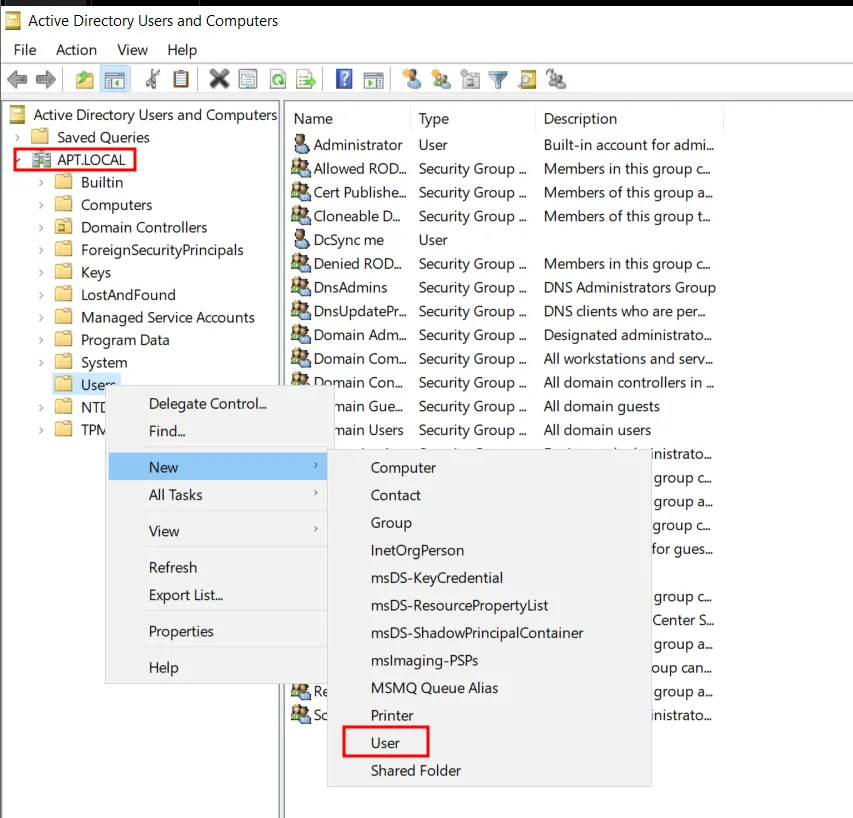
Task: Expand the Managed Service Accounts node
Action: [x=41, y=318]
